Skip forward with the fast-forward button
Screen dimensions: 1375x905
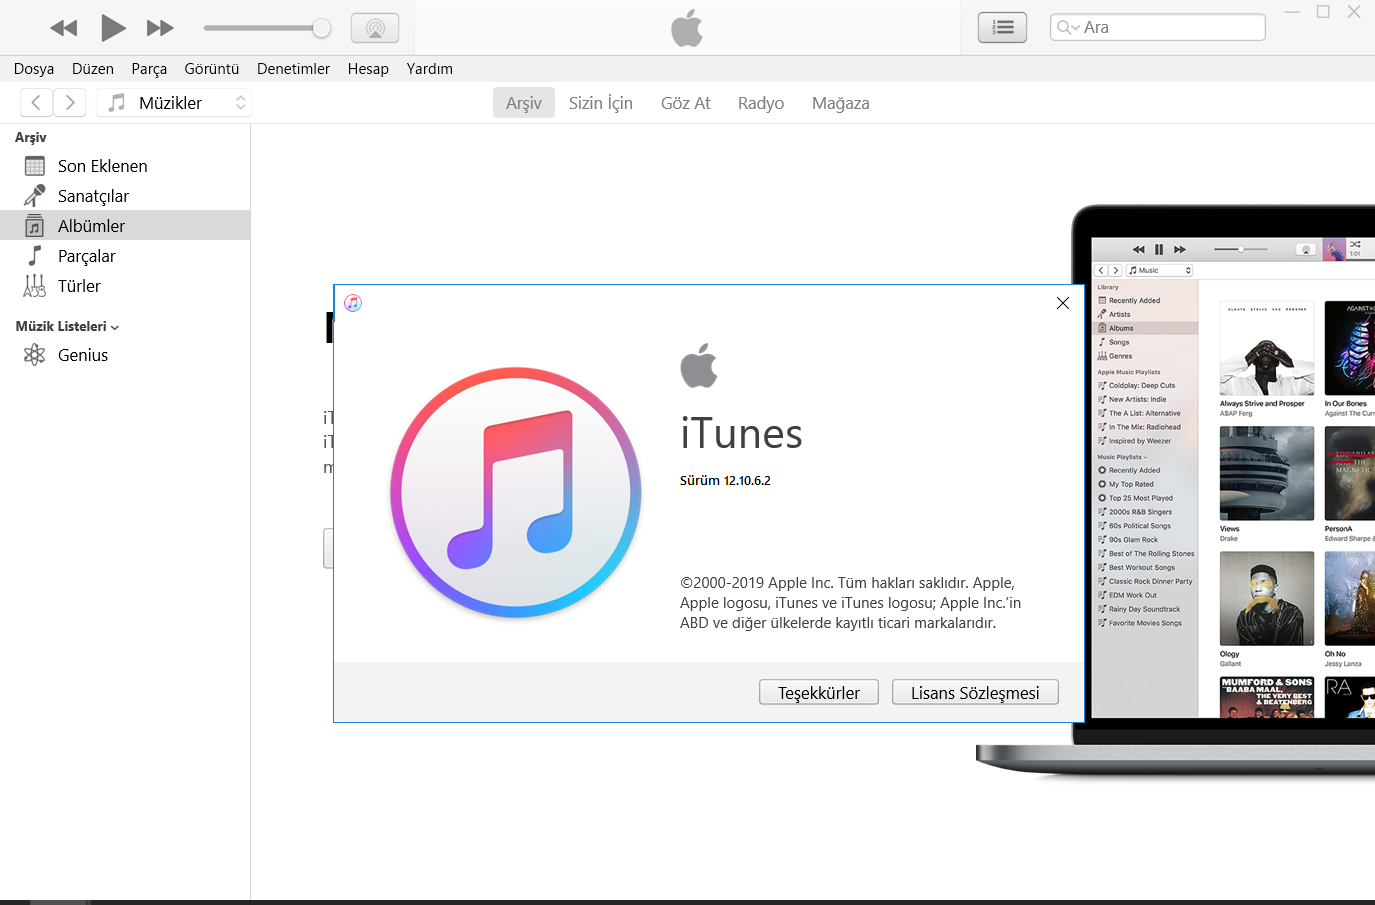tap(160, 28)
